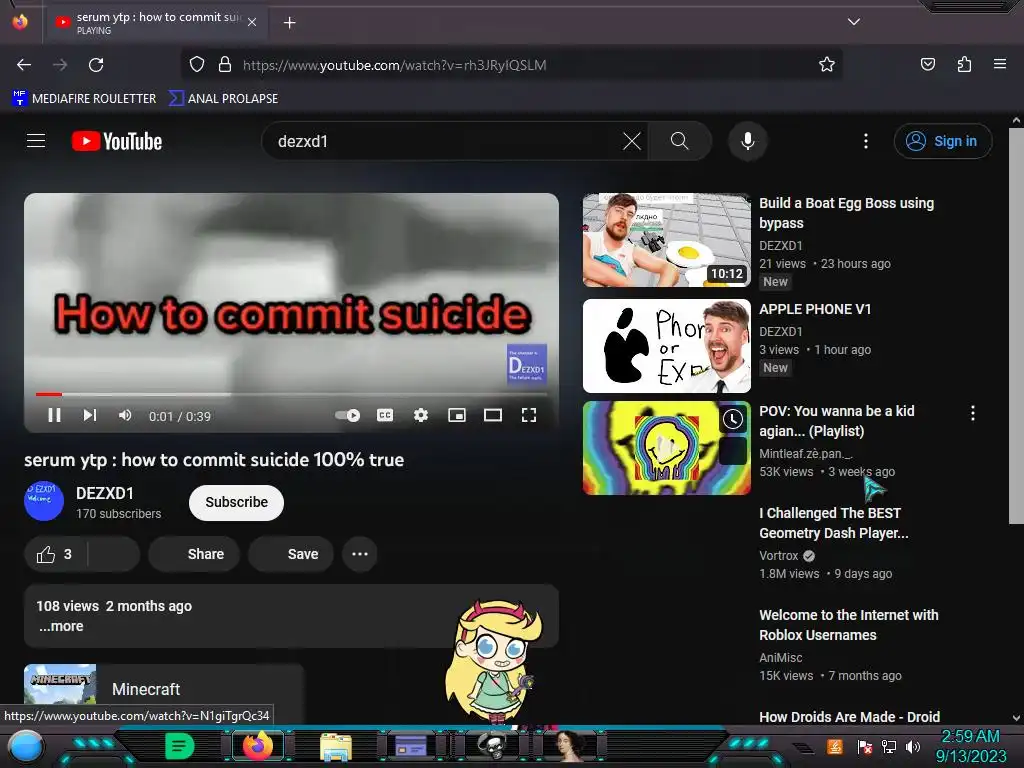The image size is (1024, 768).
Task: Toggle the autoplay switch in player
Action: click(x=347, y=415)
